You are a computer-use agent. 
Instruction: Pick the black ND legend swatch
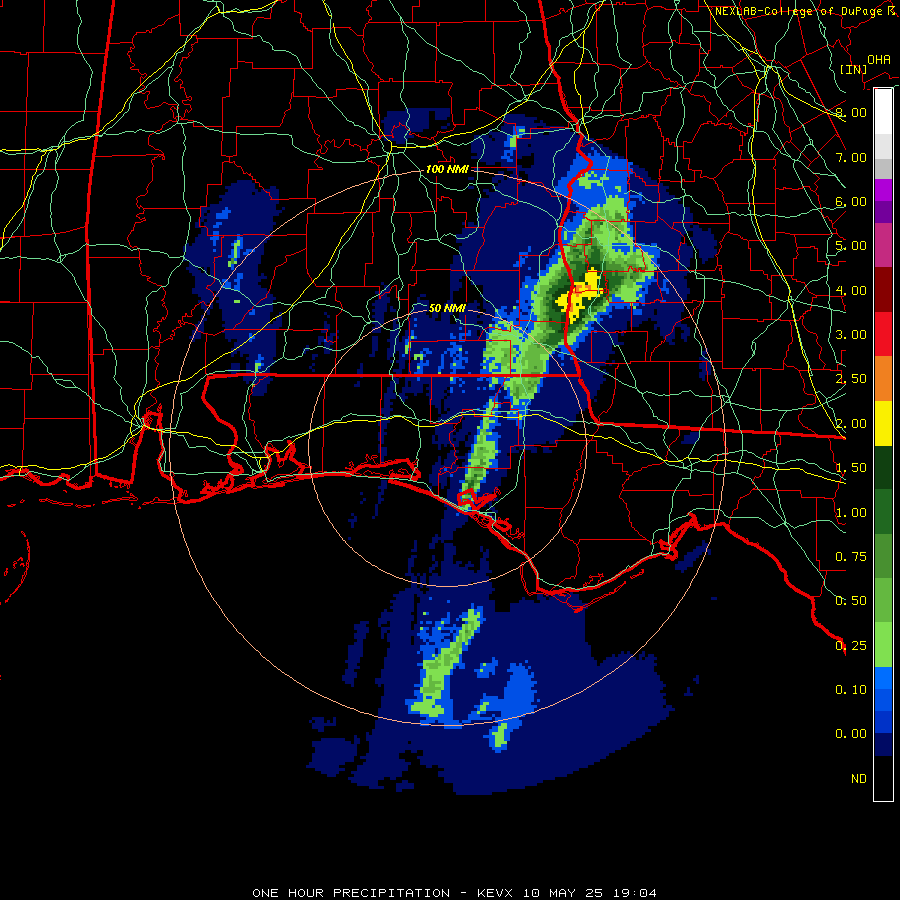pyautogui.click(x=883, y=778)
